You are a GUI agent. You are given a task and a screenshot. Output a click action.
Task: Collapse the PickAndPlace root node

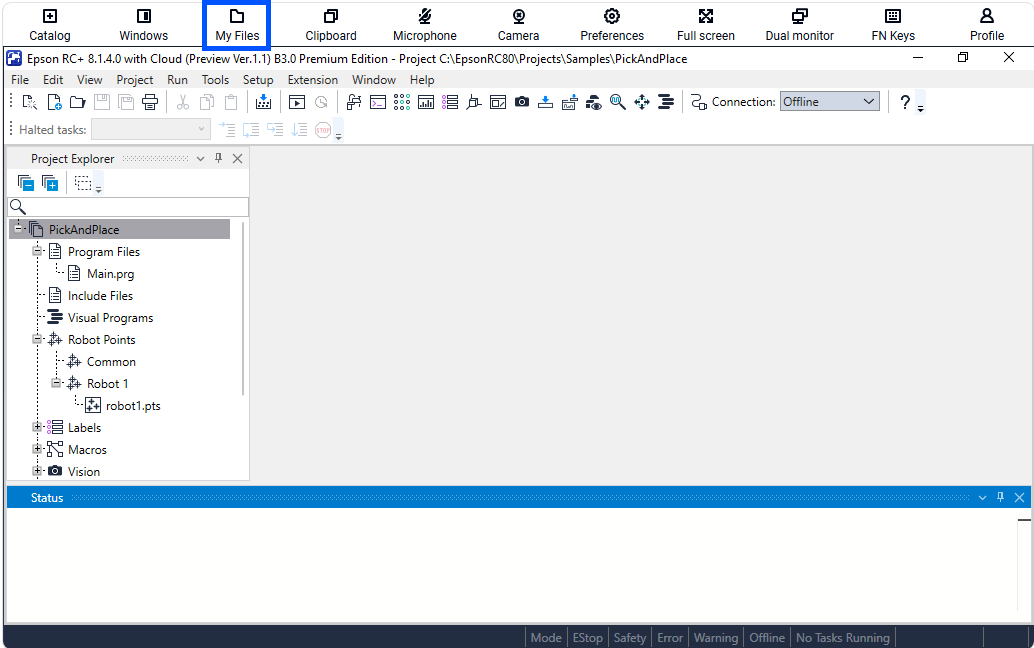tap(18, 229)
